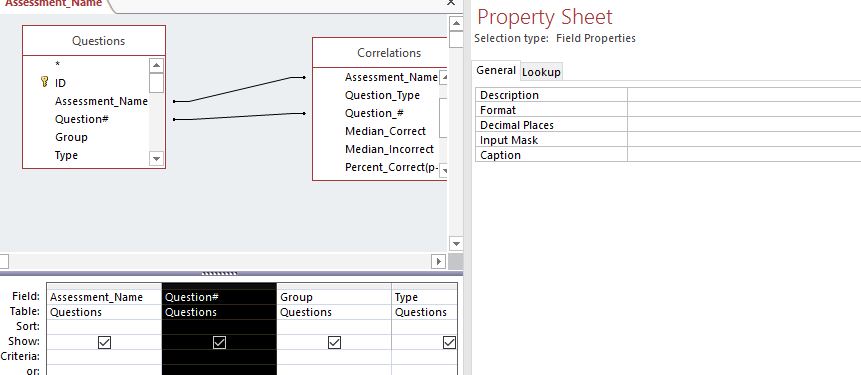Disable Show checkbox in Group column

pyautogui.click(x=334, y=343)
